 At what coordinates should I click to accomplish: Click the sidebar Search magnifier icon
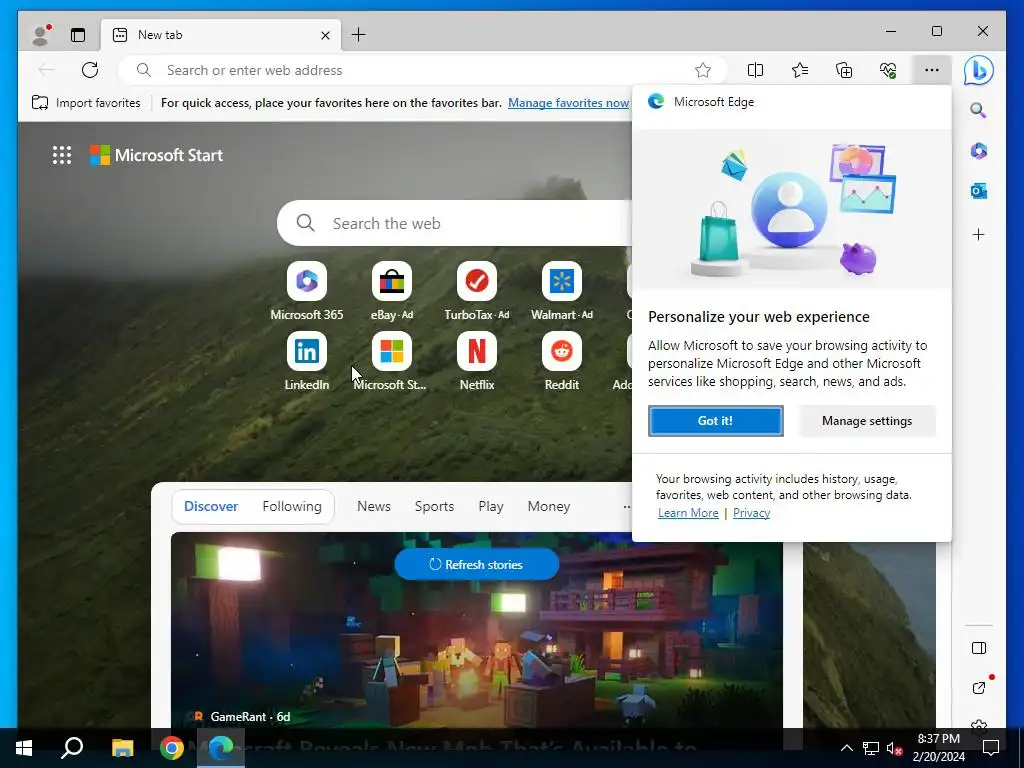tap(978, 110)
